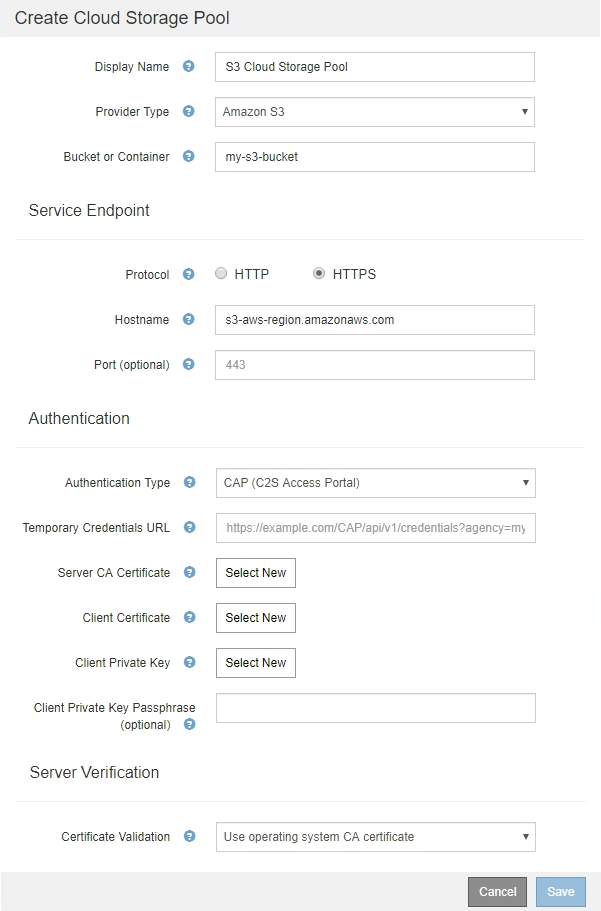
Task: Open help for Bucket or Container
Action: tap(189, 157)
